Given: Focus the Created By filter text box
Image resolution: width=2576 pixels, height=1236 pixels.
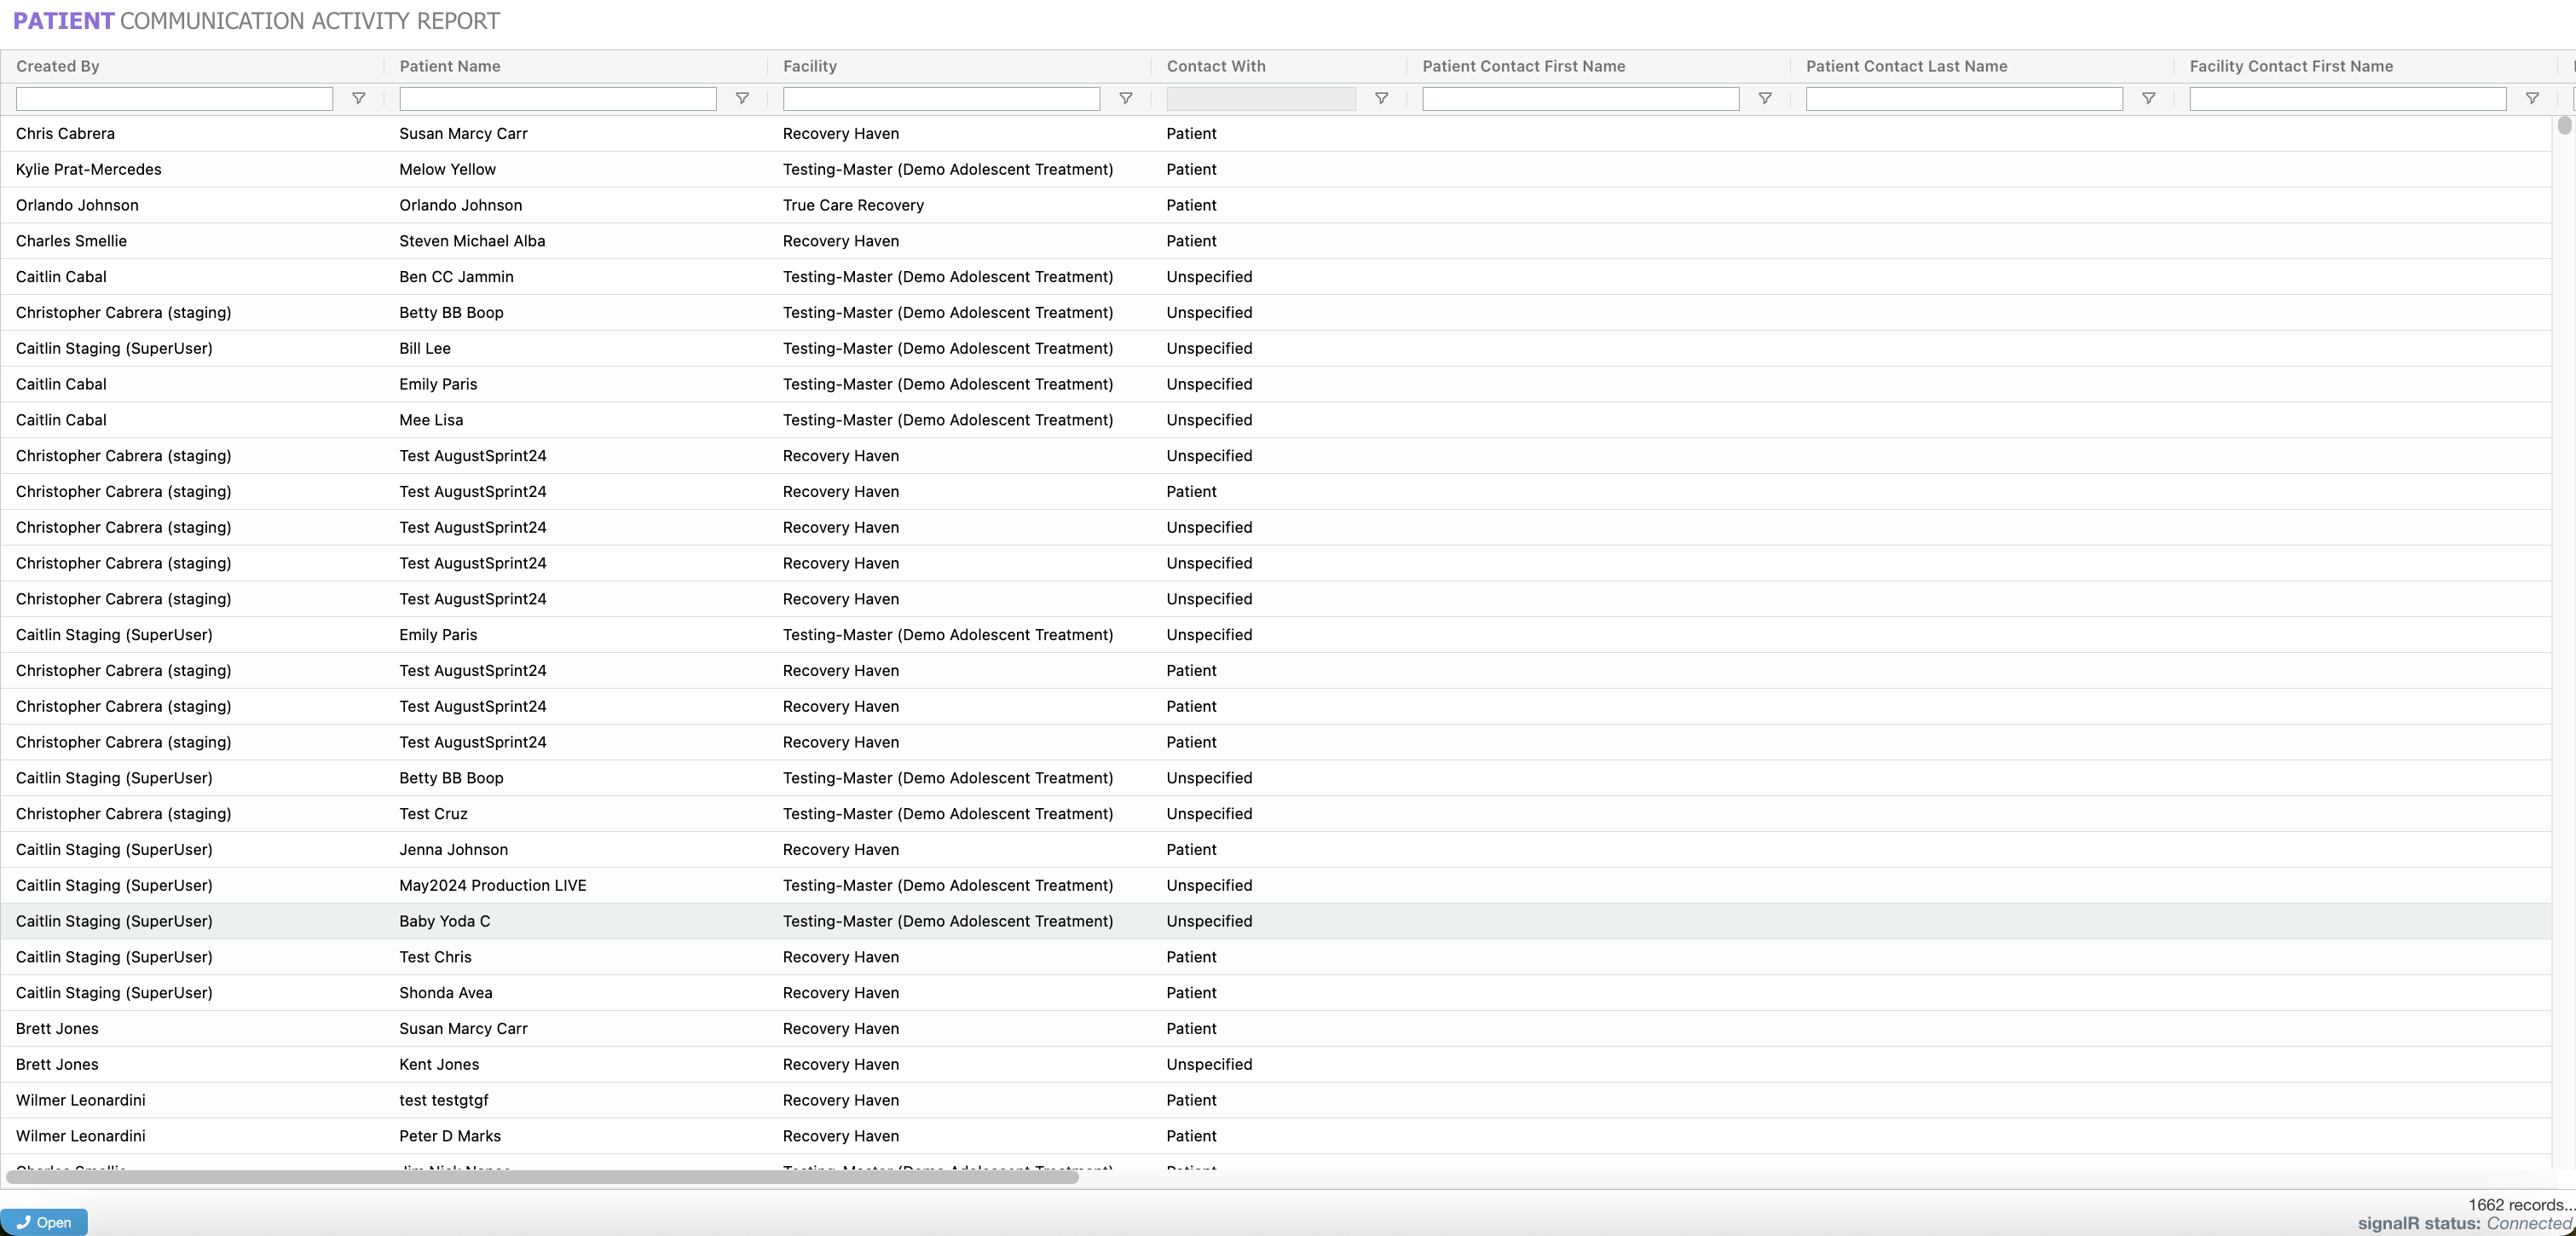Looking at the screenshot, I should tap(174, 98).
